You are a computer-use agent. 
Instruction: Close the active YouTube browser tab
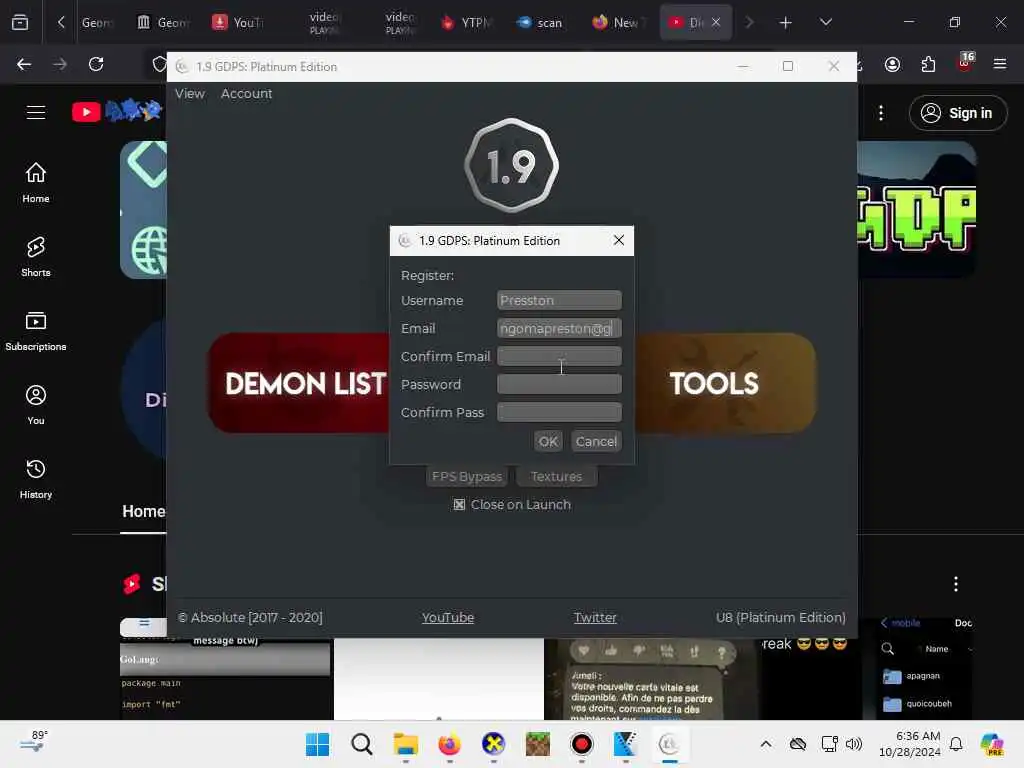point(716,22)
